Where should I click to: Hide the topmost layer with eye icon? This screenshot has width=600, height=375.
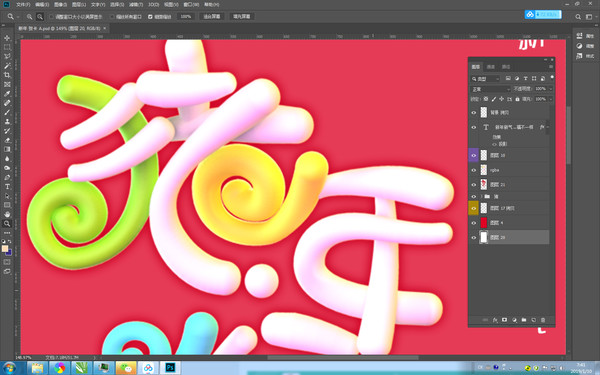474,112
